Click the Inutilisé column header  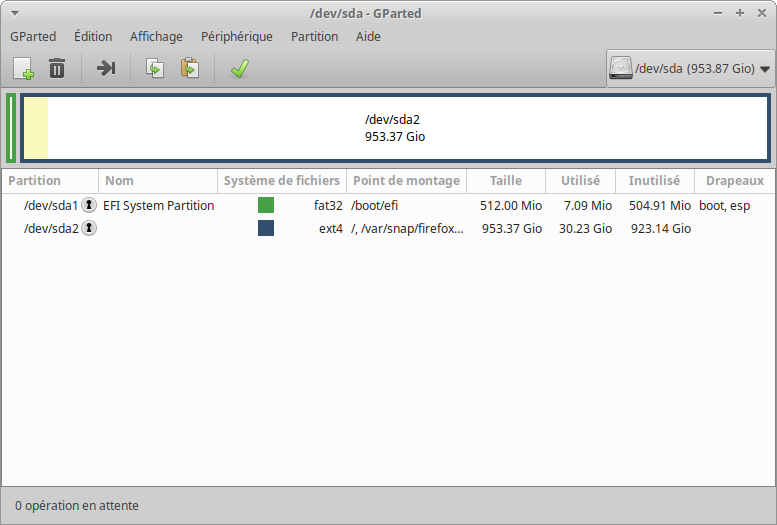(x=655, y=181)
